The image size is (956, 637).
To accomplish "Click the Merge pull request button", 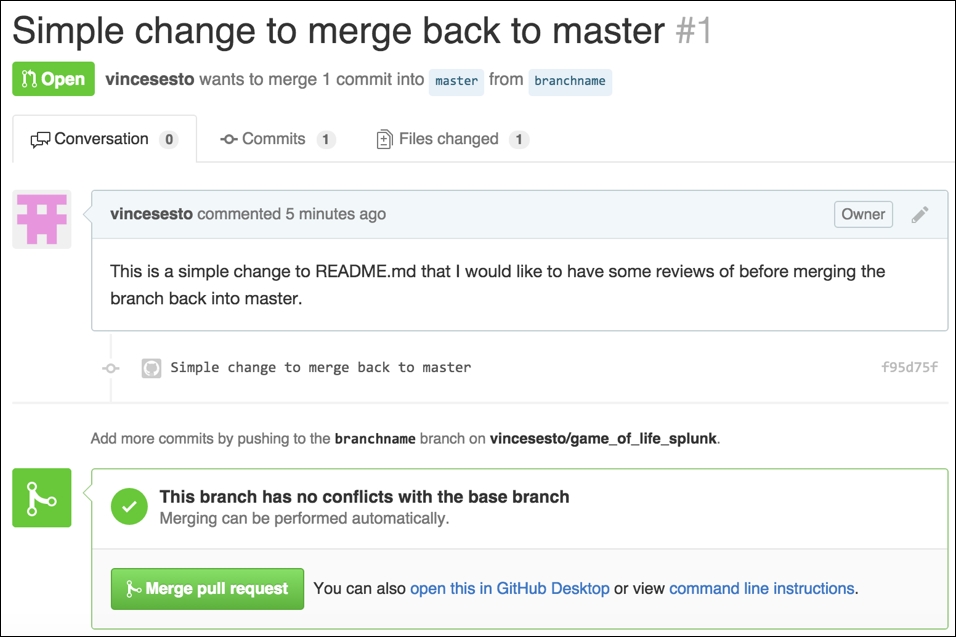I will pyautogui.click(x=206, y=589).
